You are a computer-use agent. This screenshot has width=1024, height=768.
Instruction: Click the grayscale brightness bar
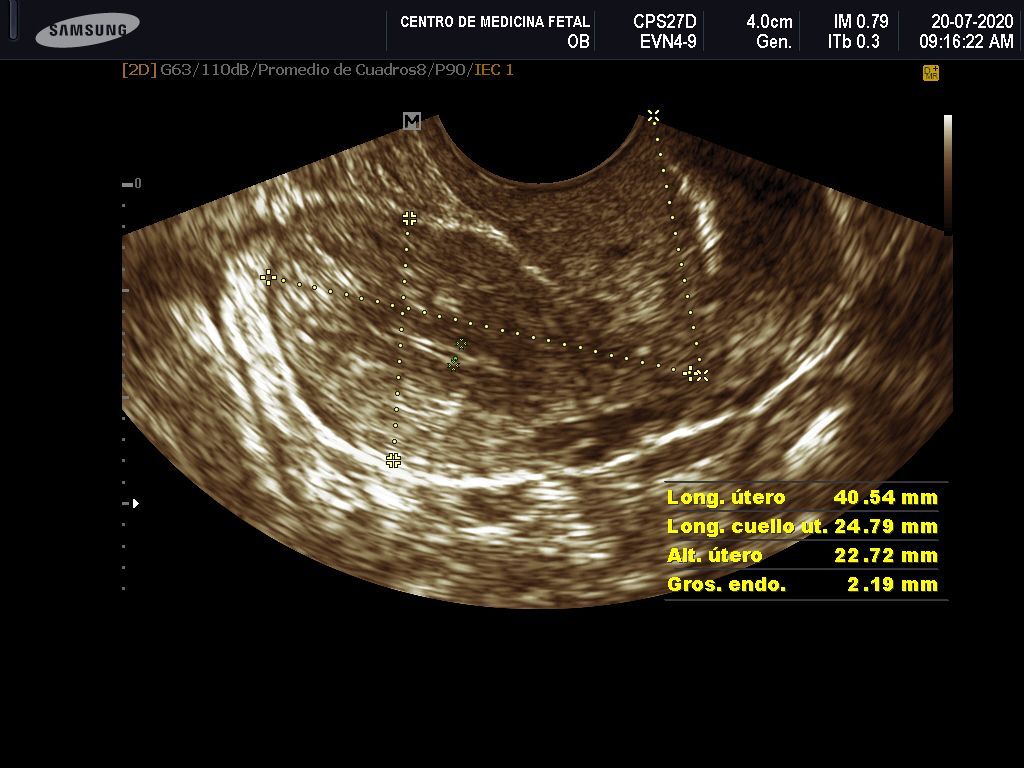(948, 174)
